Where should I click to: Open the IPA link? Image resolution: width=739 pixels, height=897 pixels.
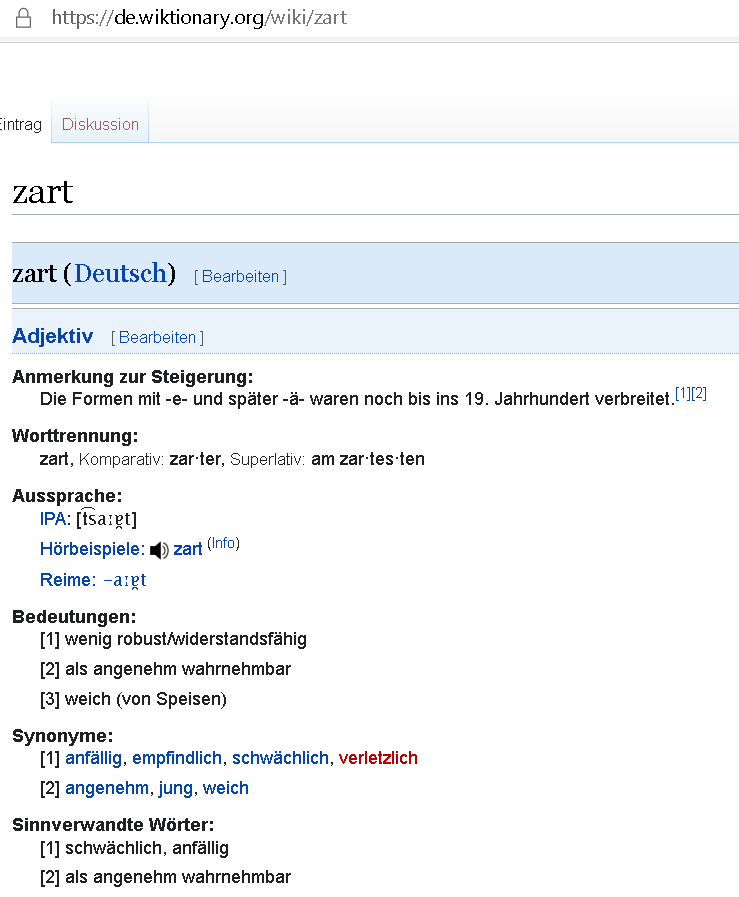coord(53,519)
